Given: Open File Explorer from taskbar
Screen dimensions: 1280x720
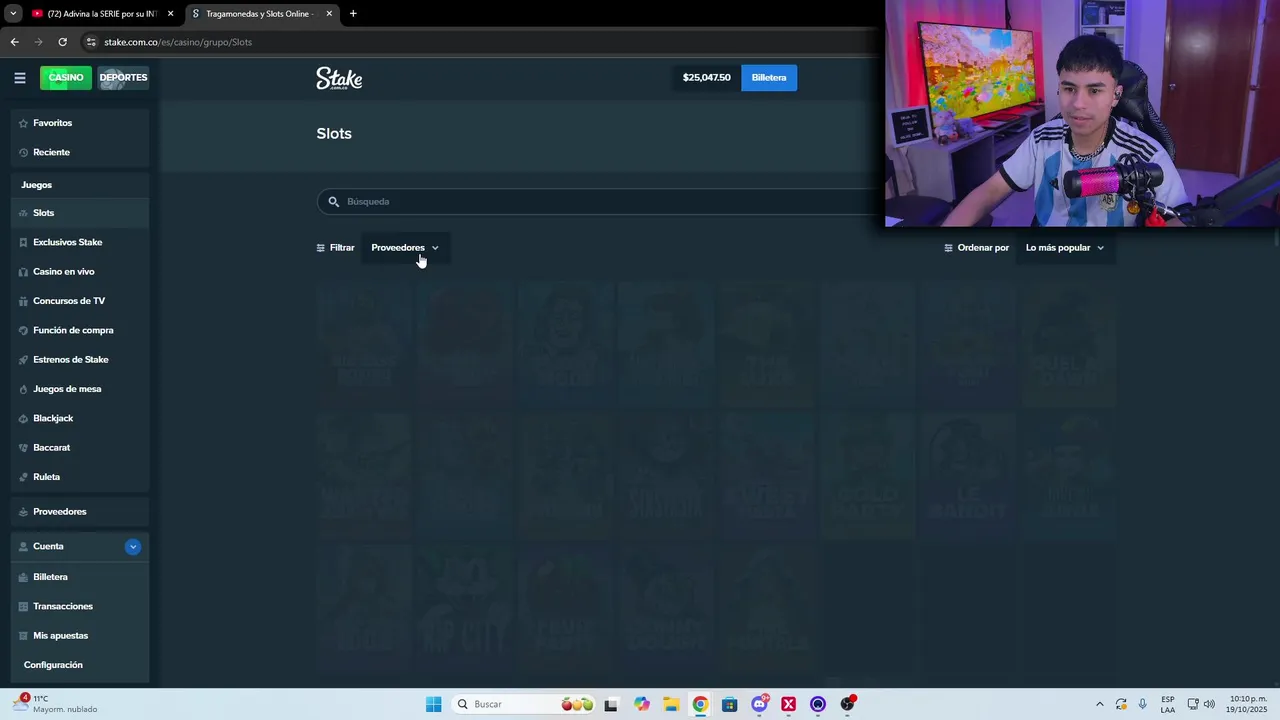Looking at the screenshot, I should coord(671,704).
